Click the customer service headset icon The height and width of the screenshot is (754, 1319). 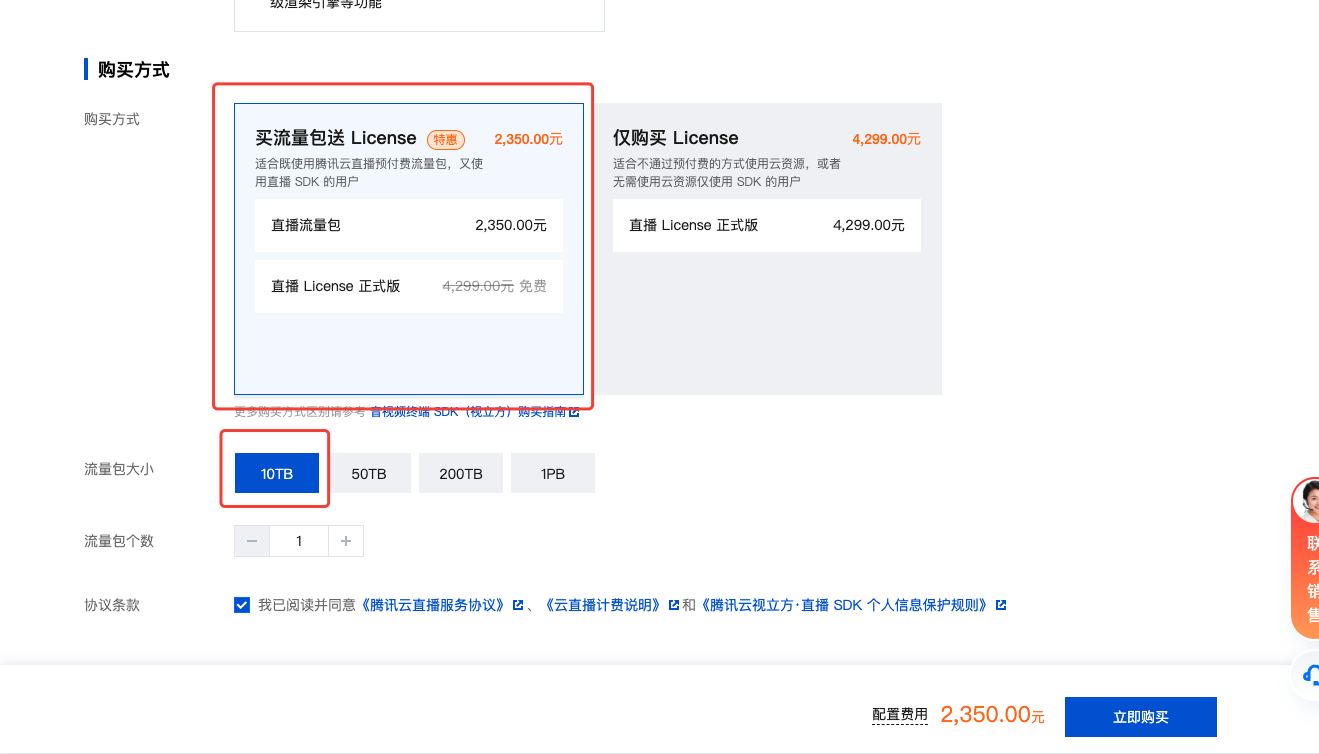coord(1309,675)
